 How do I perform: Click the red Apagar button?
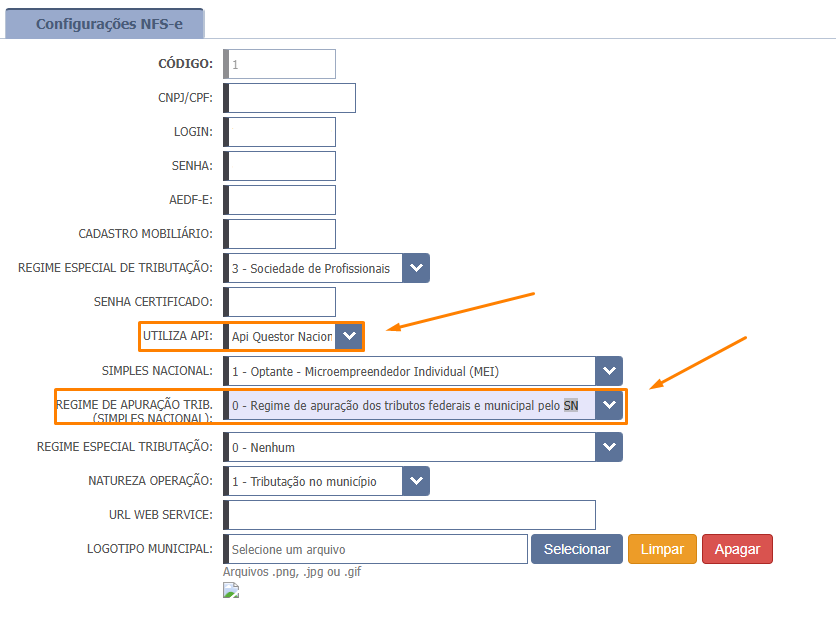click(737, 549)
